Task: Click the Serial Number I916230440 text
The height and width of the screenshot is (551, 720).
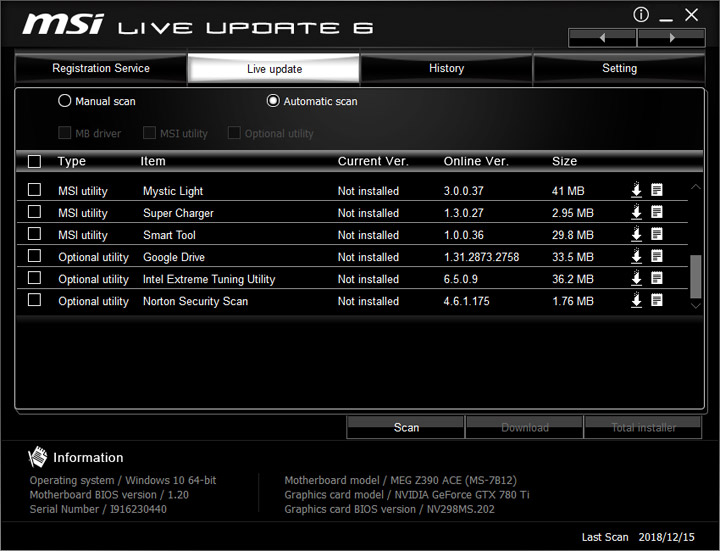Action: 98,509
